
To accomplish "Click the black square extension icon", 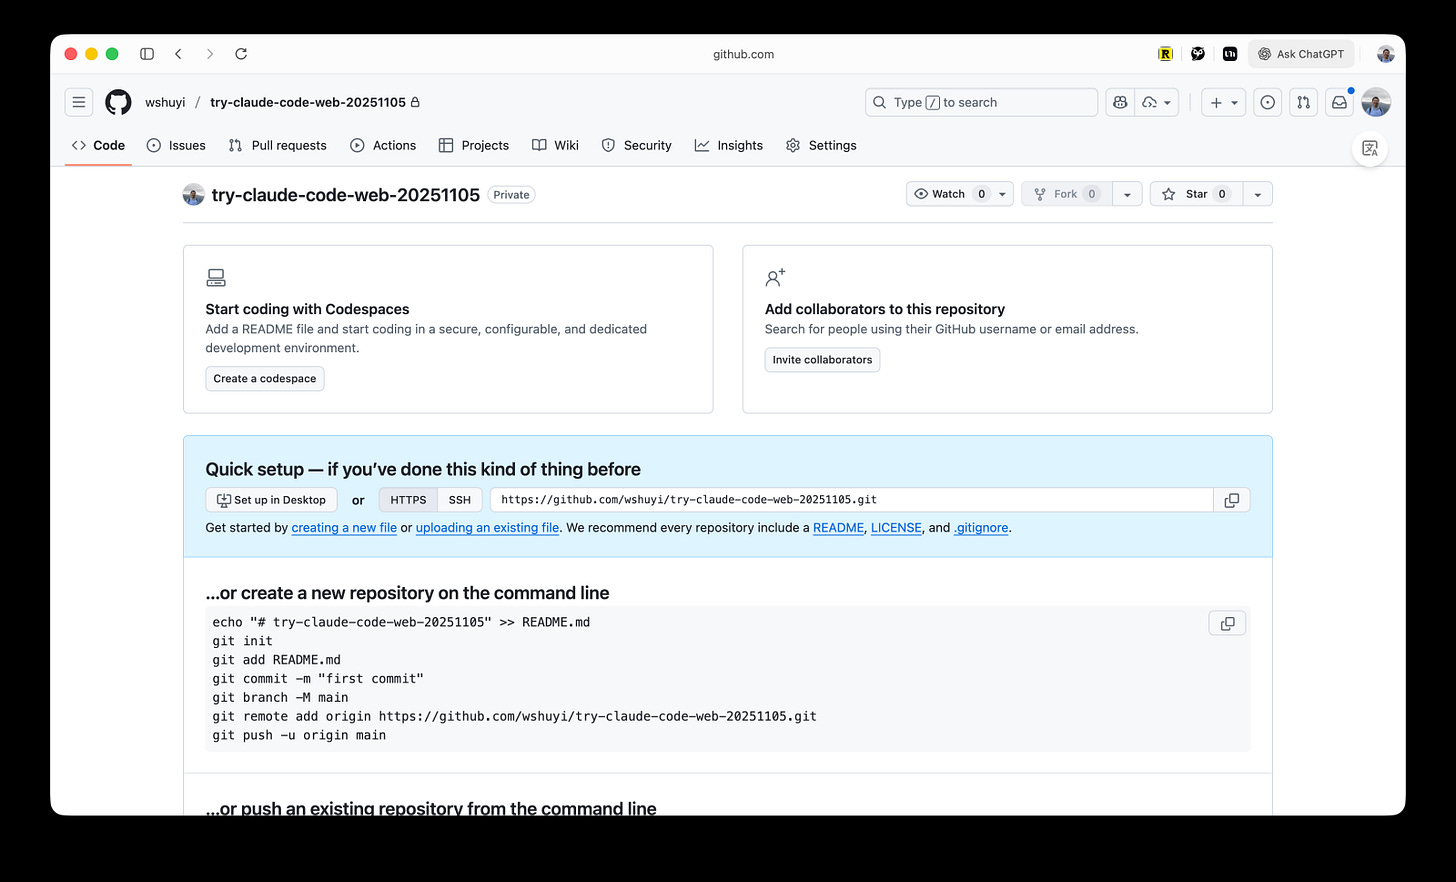I will tap(1230, 54).
